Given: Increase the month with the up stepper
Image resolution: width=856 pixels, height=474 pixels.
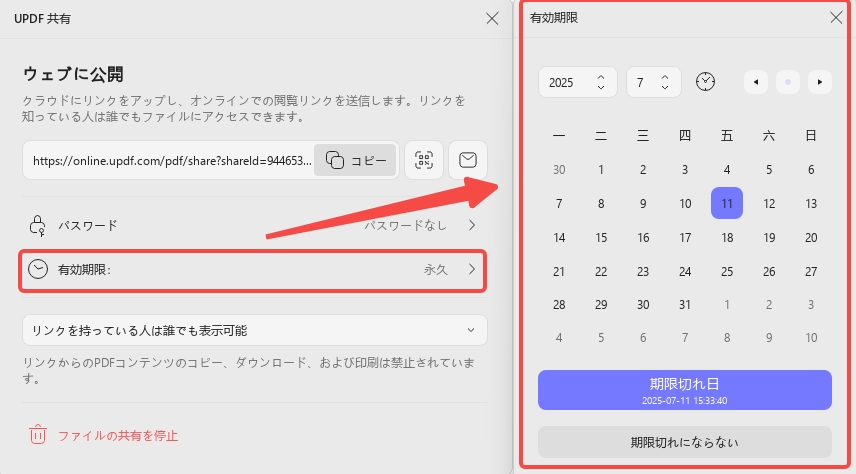Looking at the screenshot, I should click(x=664, y=78).
